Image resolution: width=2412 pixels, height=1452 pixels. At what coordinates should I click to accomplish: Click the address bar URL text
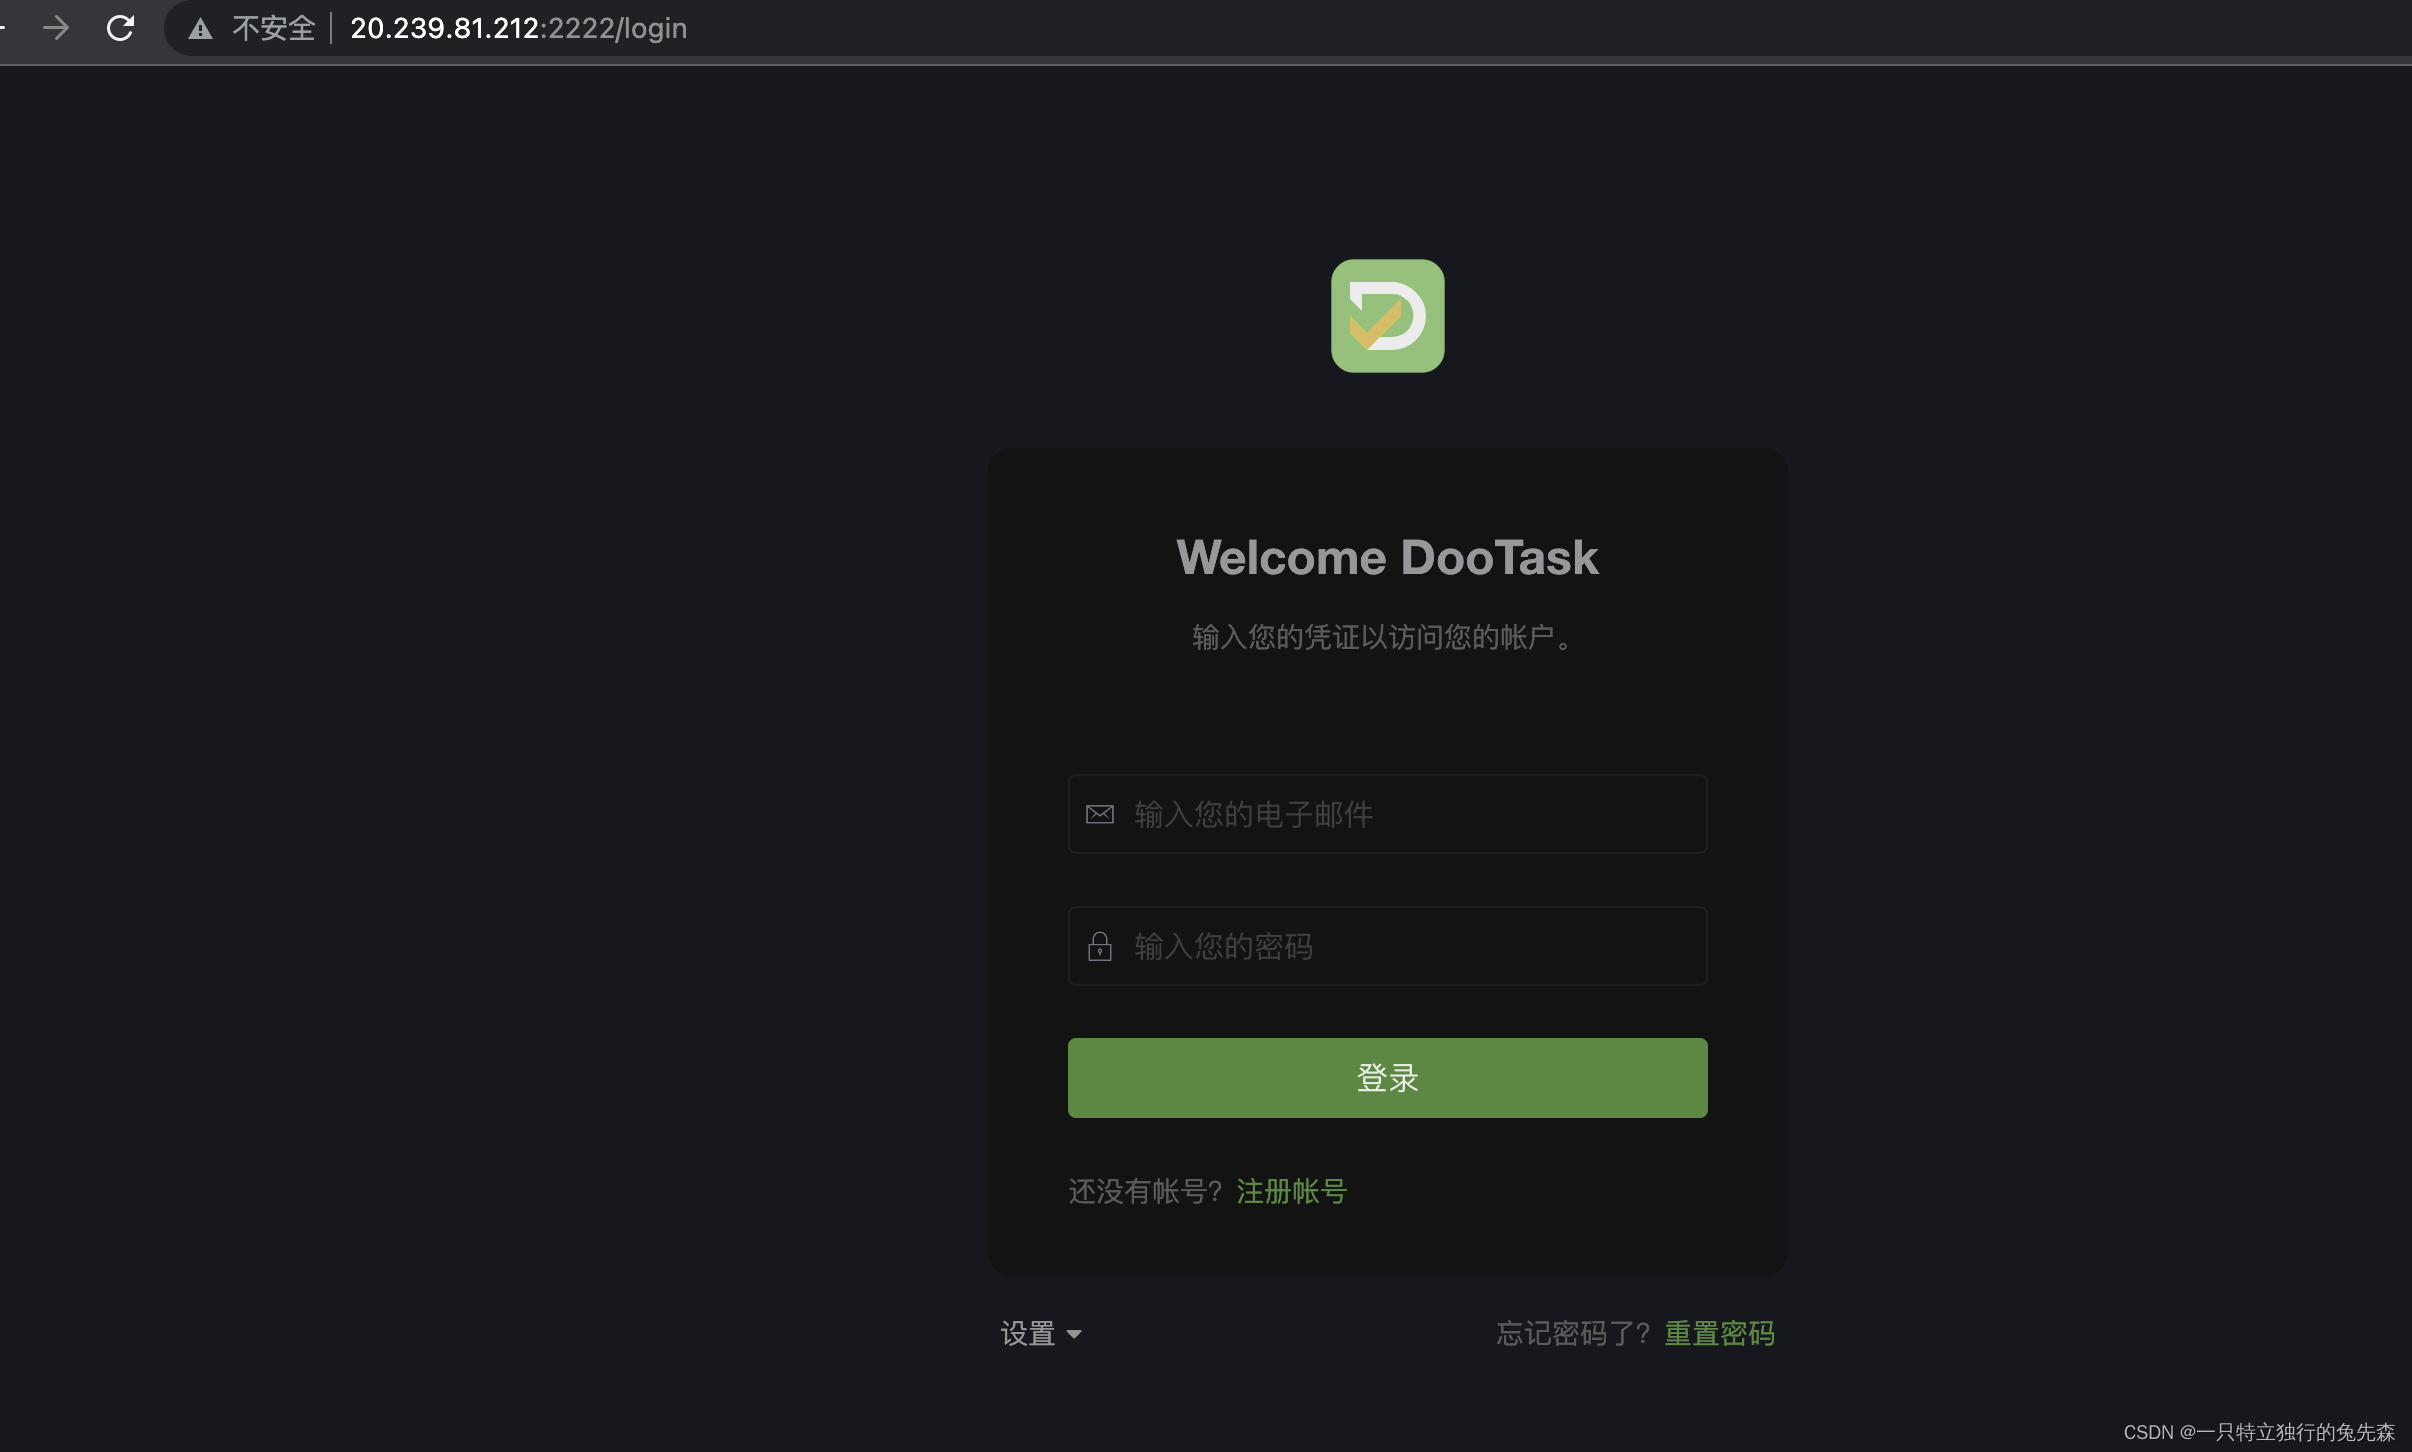(x=518, y=28)
